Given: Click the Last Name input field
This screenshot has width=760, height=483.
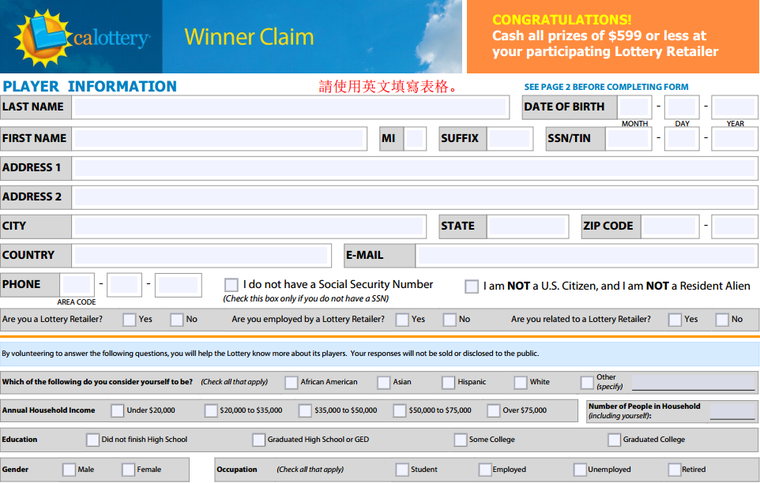Looking at the screenshot, I should (x=290, y=107).
